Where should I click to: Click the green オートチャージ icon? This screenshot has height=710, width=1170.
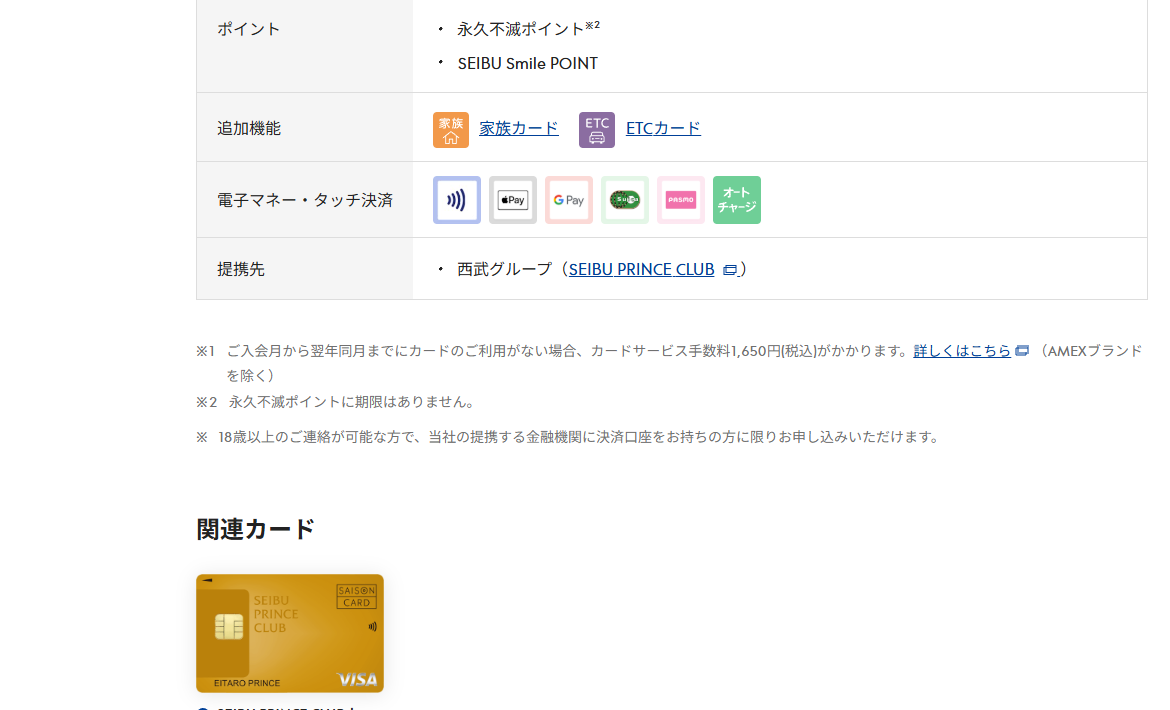pos(736,200)
